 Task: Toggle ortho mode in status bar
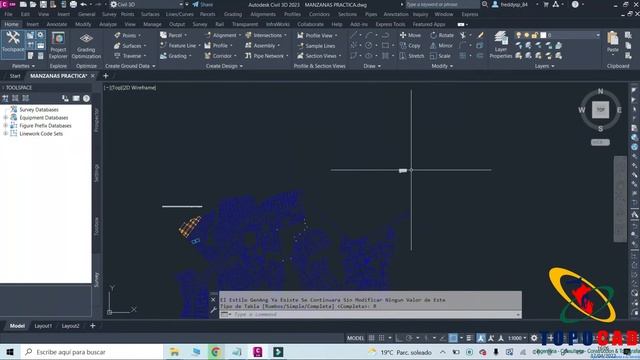click(x=399, y=338)
